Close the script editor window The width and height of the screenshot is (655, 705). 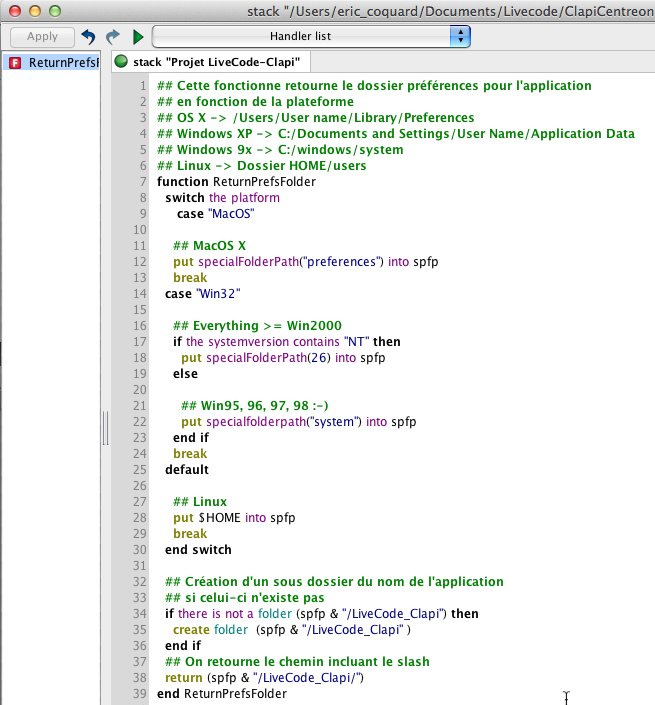[13, 11]
